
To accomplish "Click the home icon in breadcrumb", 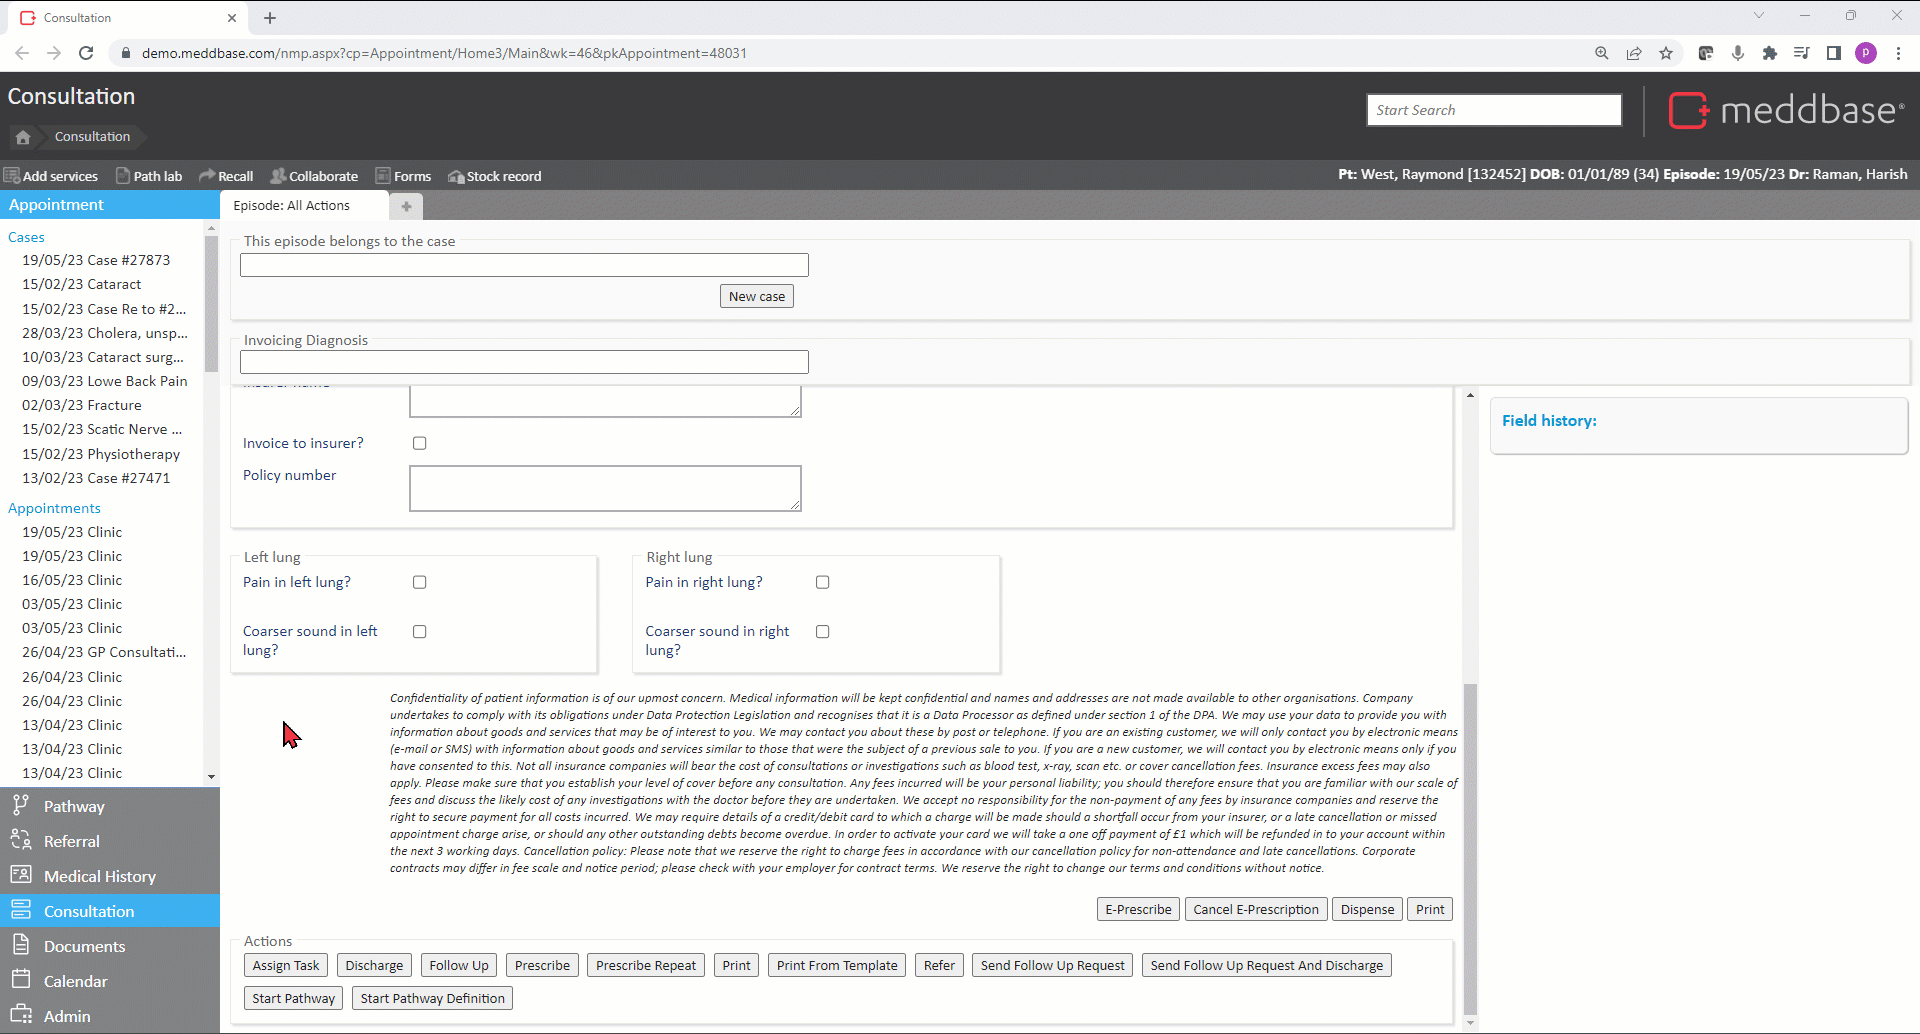I will tap(23, 137).
